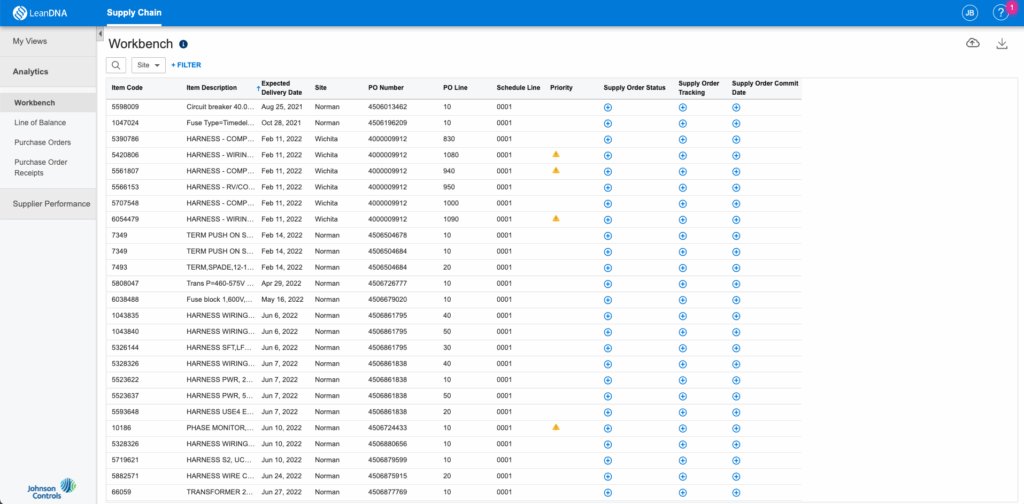Add Supply Order Tracking for item 5598009
Image resolution: width=1024 pixels, height=504 pixels.
(x=682, y=107)
